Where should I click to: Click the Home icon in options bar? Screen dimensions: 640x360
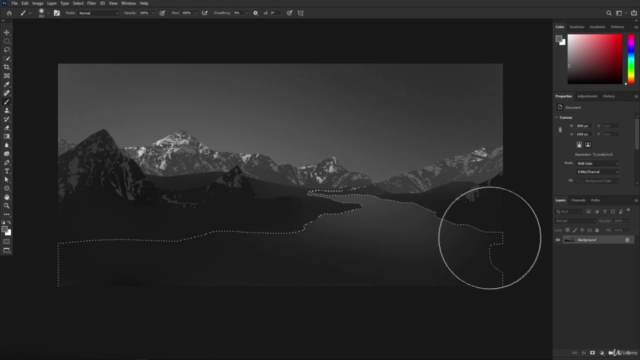(x=9, y=13)
